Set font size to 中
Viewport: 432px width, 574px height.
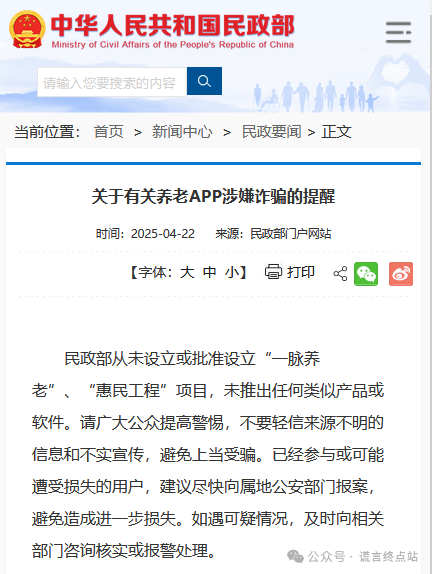point(210,272)
